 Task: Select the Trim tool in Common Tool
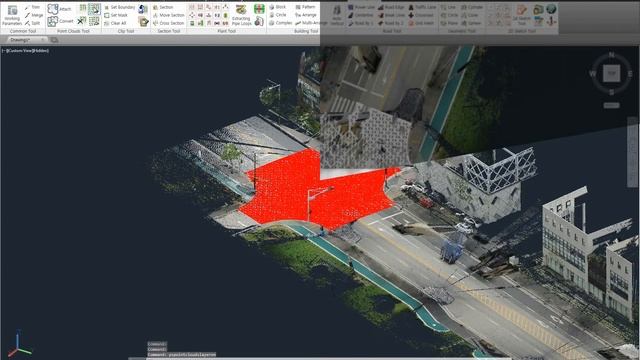tap(32, 7)
